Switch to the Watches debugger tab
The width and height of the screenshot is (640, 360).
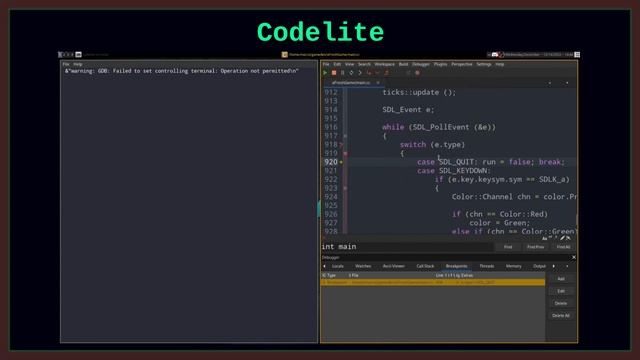[363, 266]
